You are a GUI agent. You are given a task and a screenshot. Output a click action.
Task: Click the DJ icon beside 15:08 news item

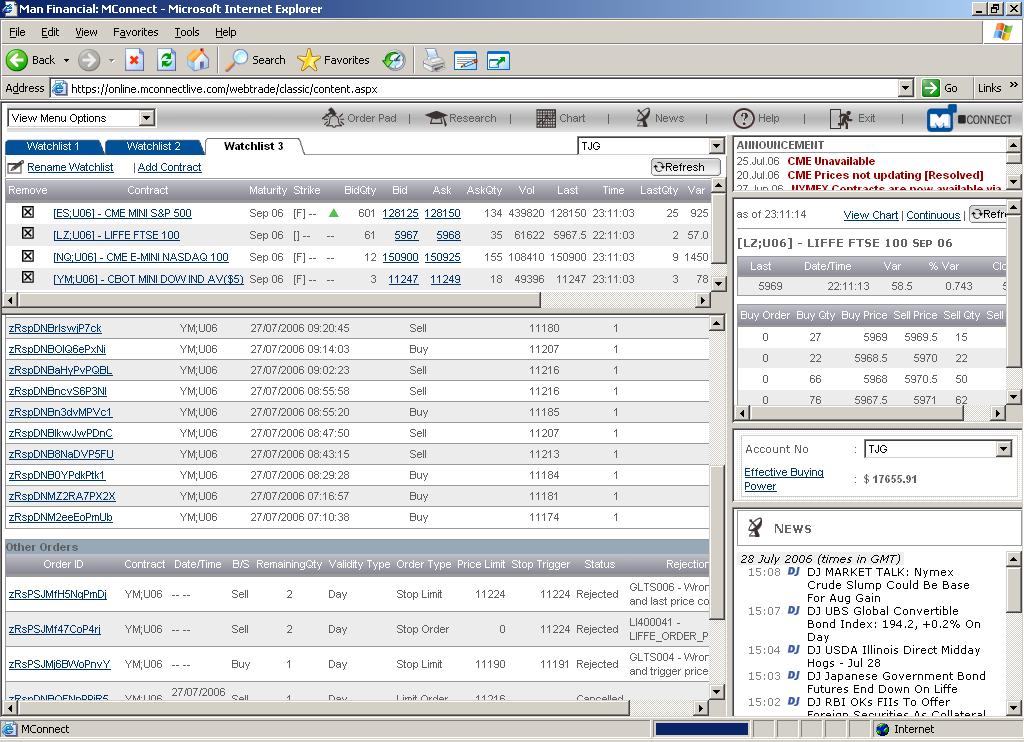[793, 572]
